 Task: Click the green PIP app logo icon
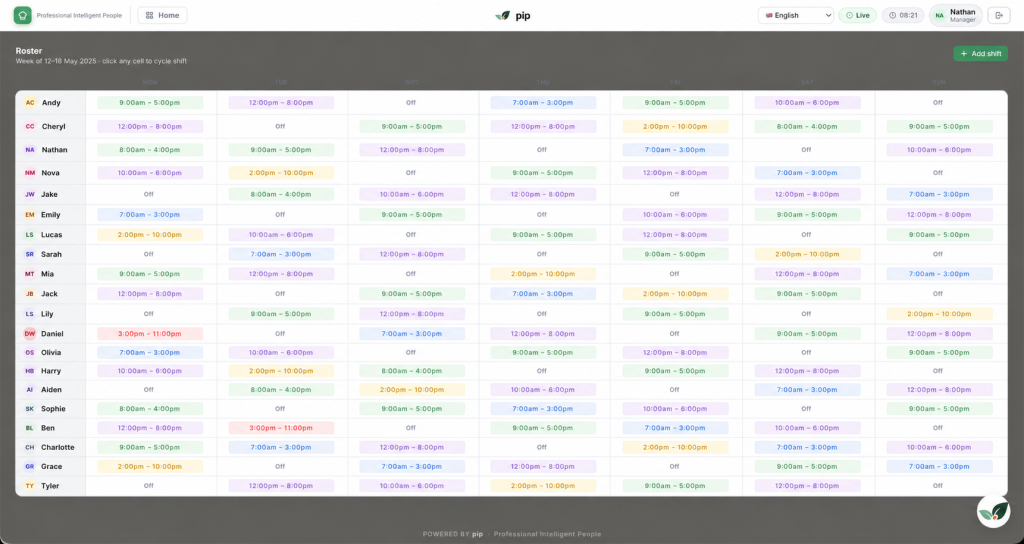tap(23, 16)
